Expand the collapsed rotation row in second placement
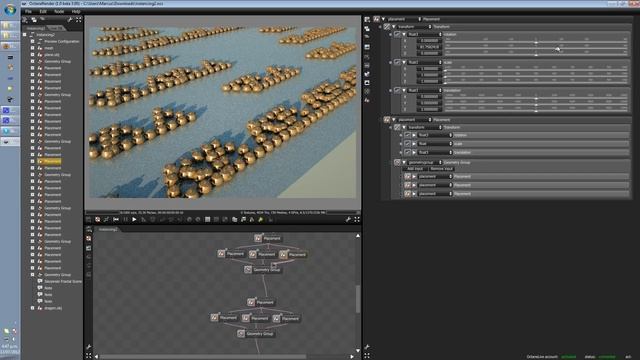The width and height of the screenshot is (640, 360). [x=414, y=135]
